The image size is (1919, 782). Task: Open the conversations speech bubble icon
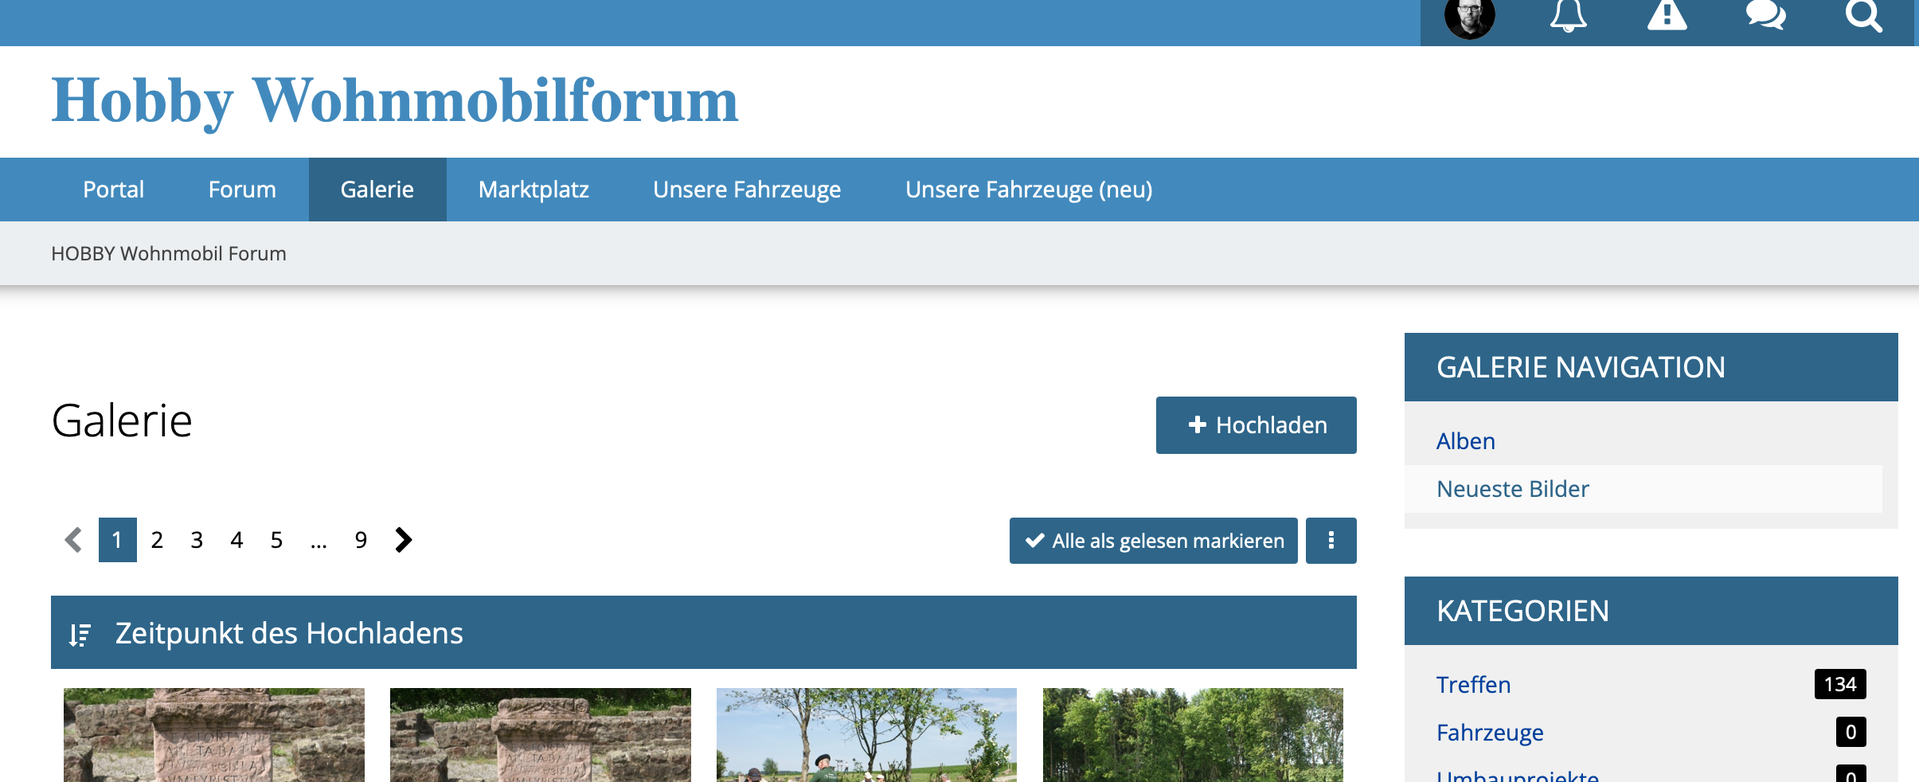[1765, 17]
